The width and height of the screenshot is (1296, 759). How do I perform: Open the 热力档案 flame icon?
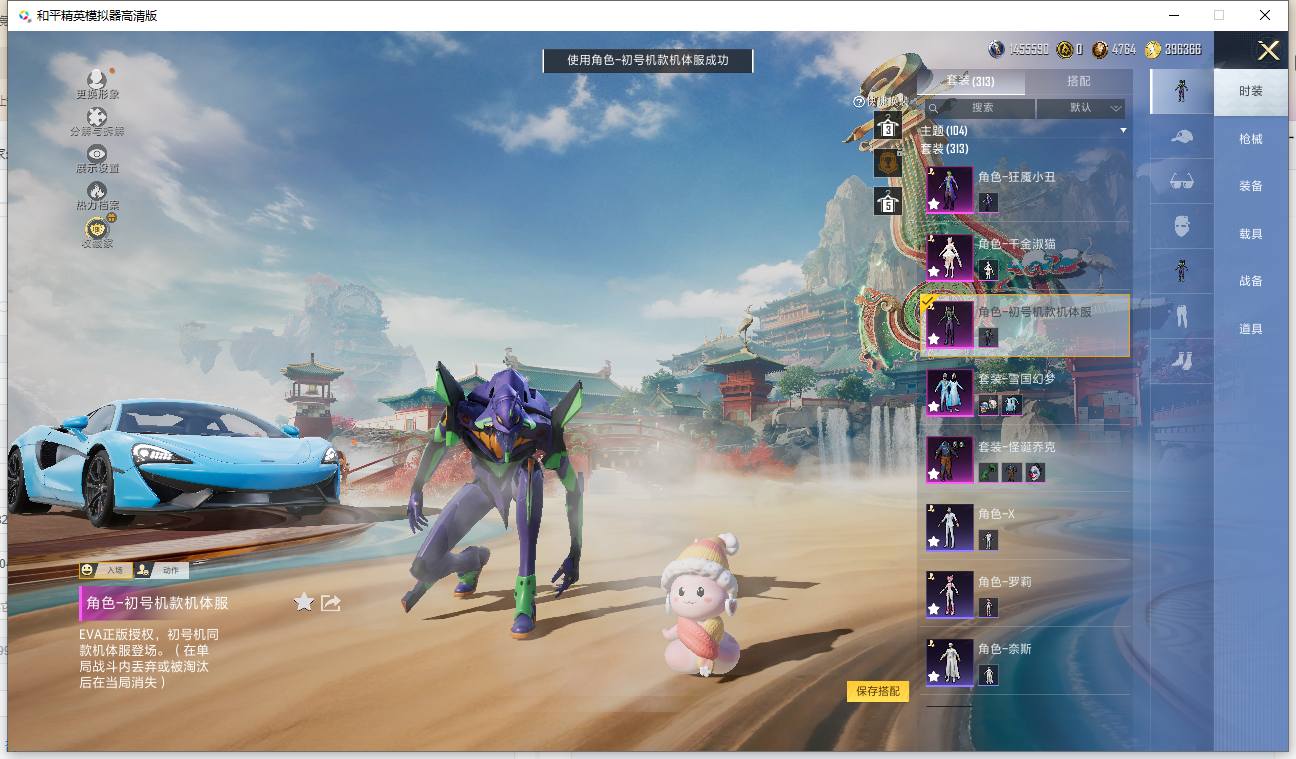(x=97, y=191)
